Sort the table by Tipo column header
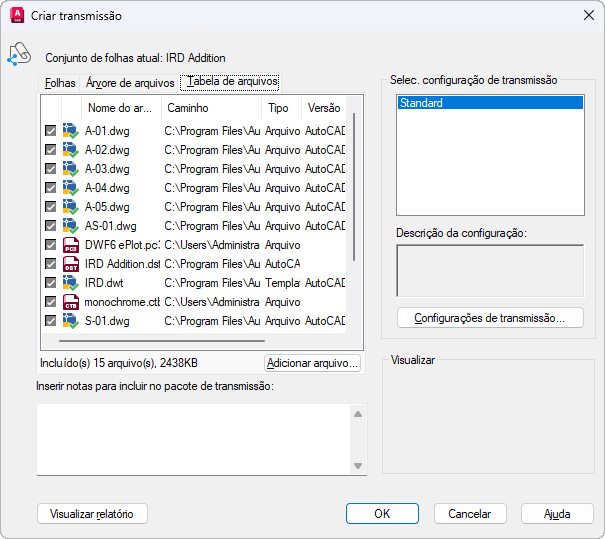 278,107
